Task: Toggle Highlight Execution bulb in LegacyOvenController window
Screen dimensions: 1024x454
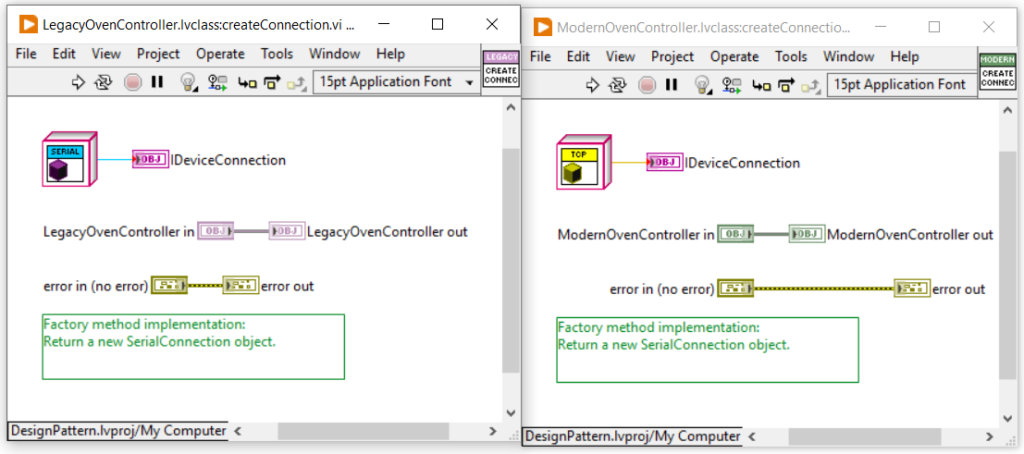Action: click(x=189, y=82)
